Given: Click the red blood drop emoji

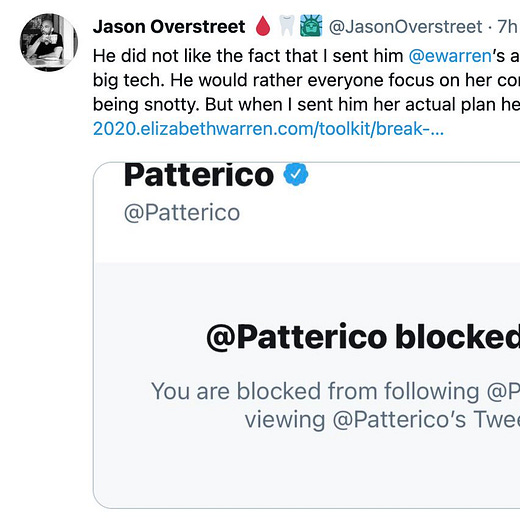Looking at the screenshot, I should (263, 26).
